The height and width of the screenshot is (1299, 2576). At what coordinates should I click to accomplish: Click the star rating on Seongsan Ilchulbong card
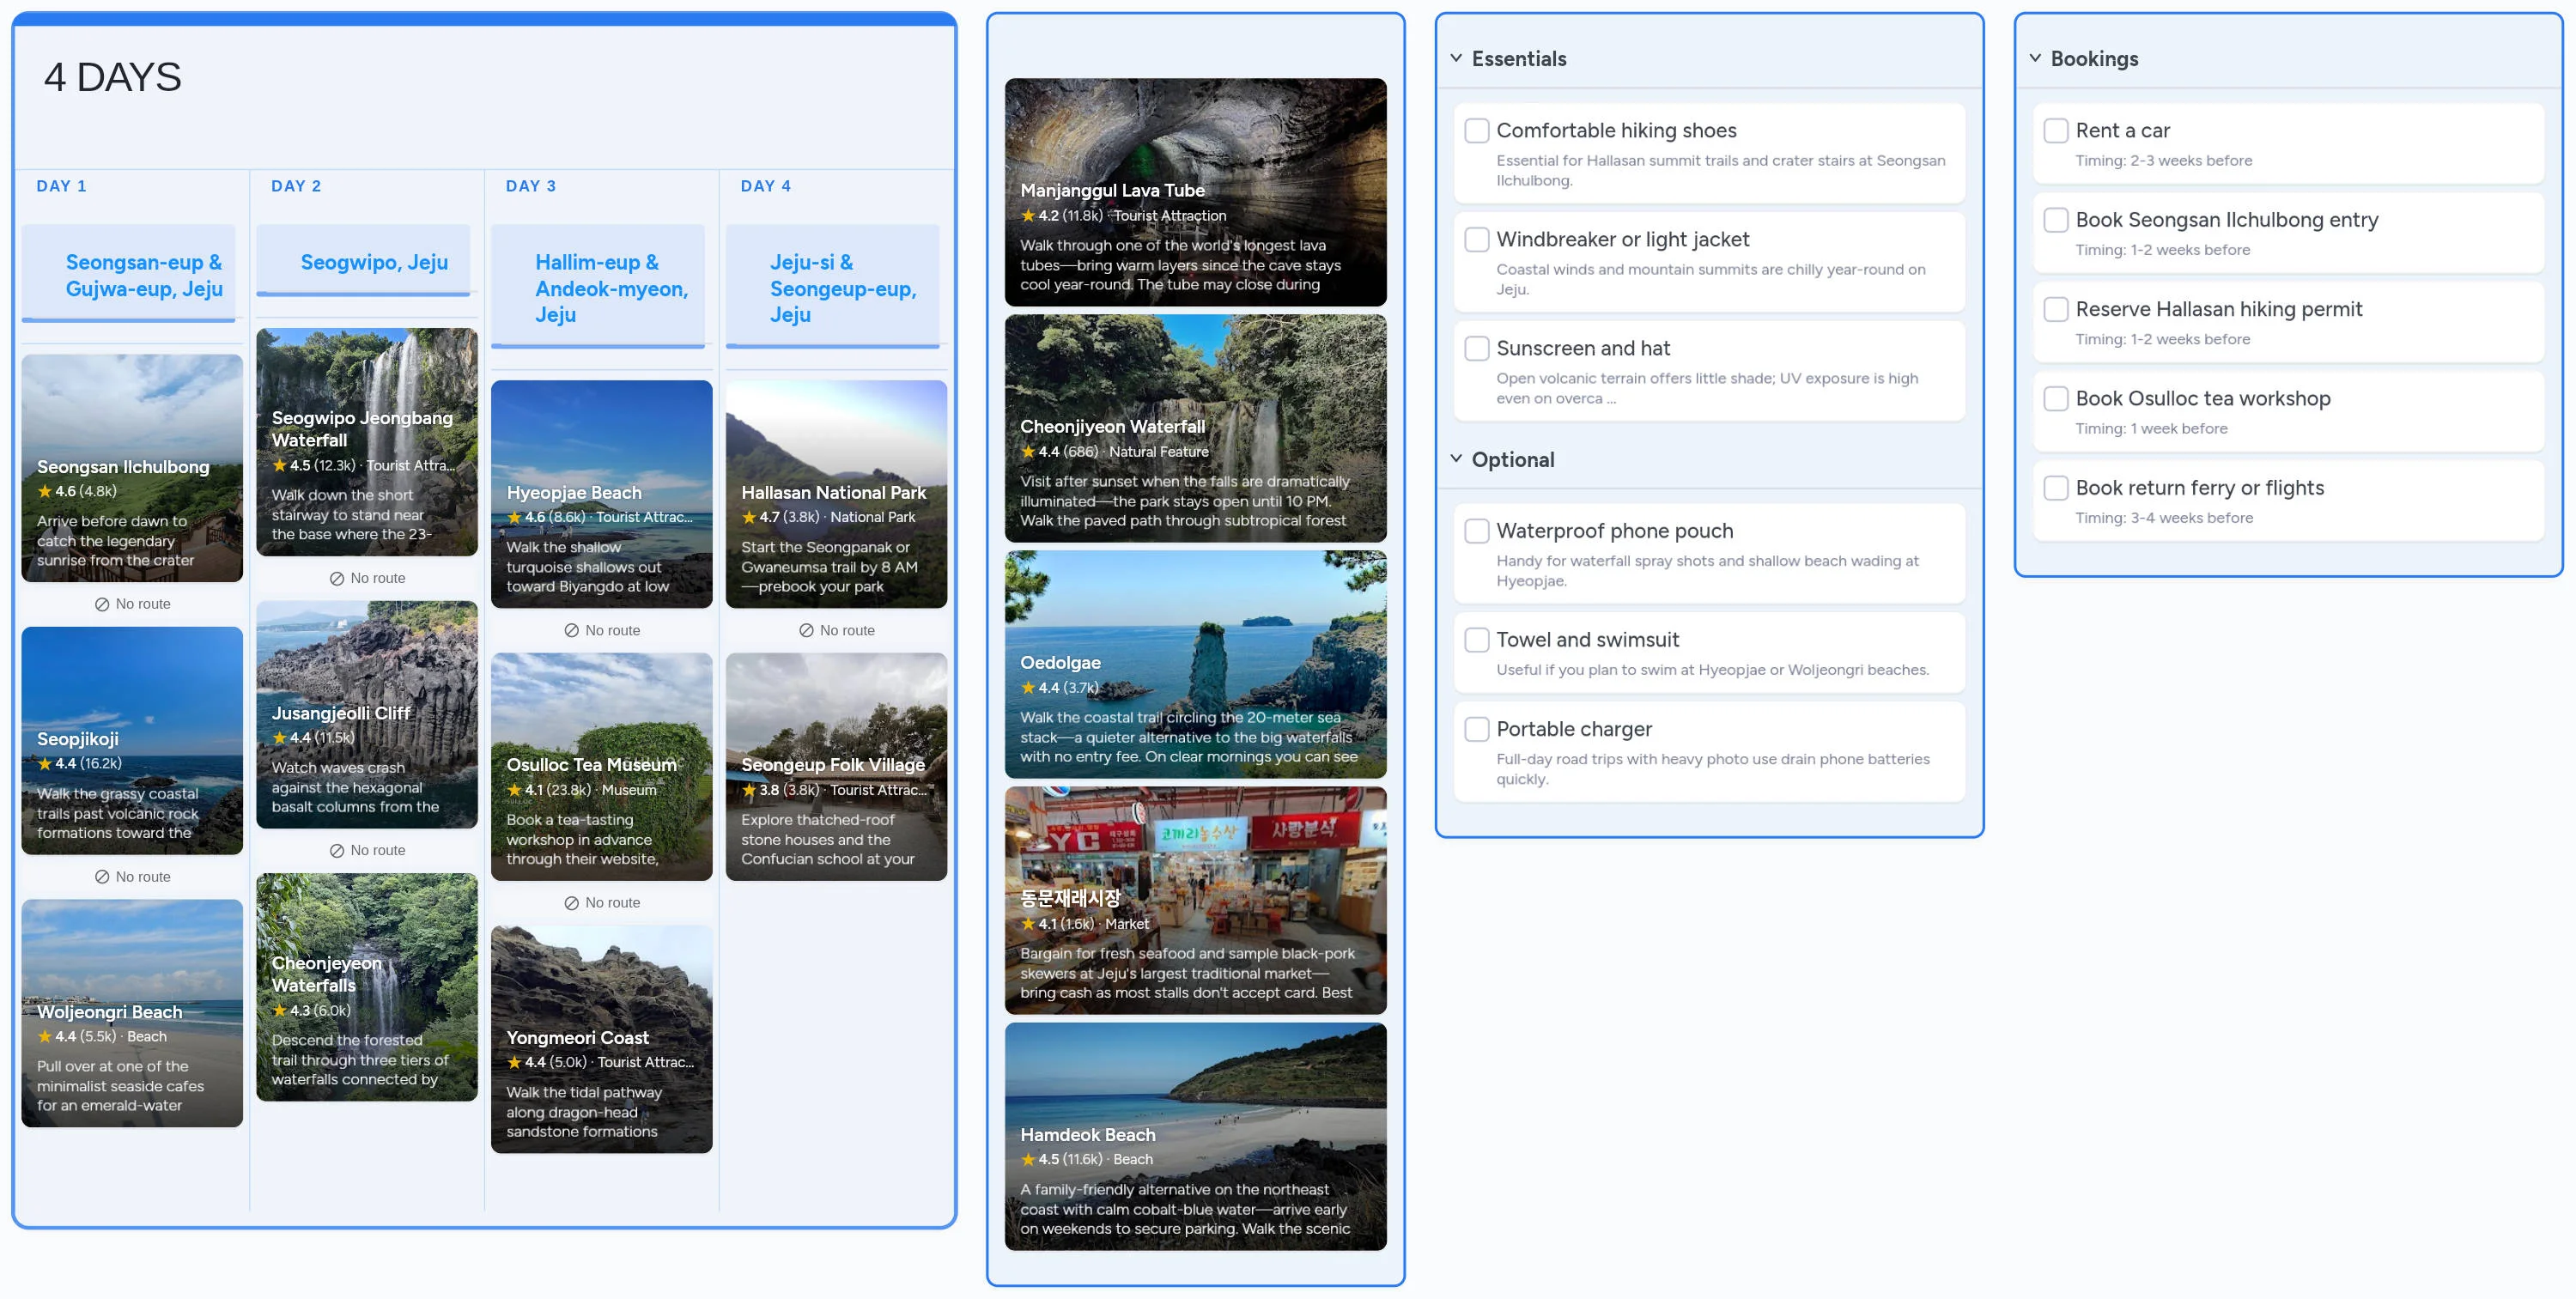pos(47,492)
